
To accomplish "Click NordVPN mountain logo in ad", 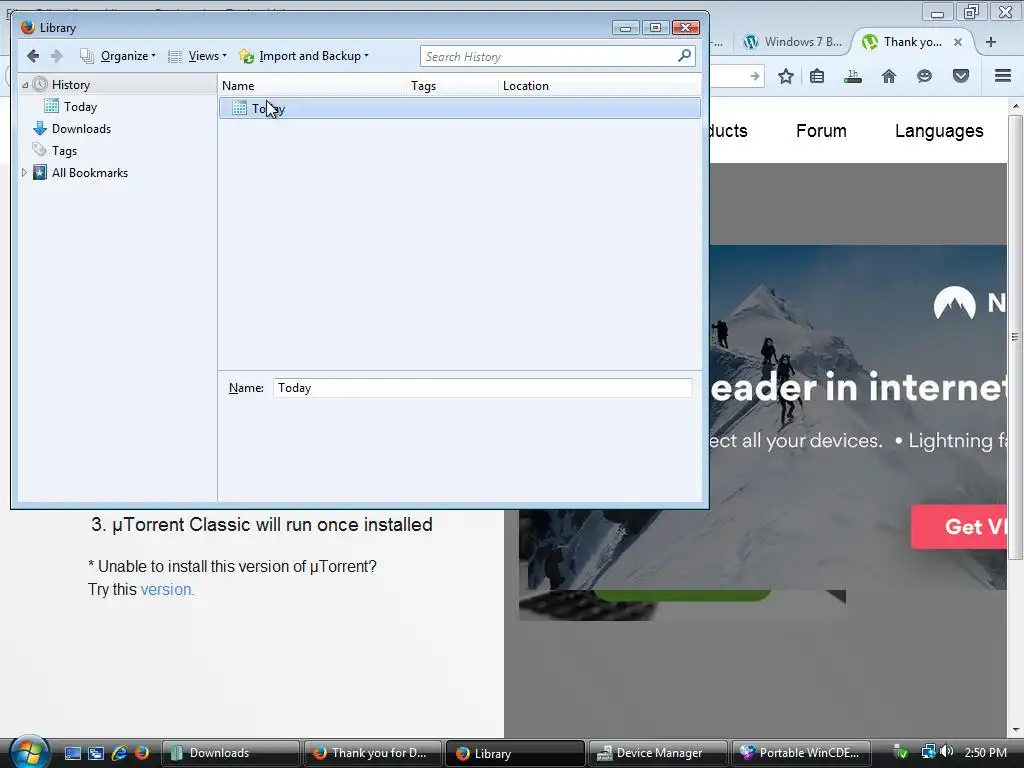I will click(x=954, y=302).
